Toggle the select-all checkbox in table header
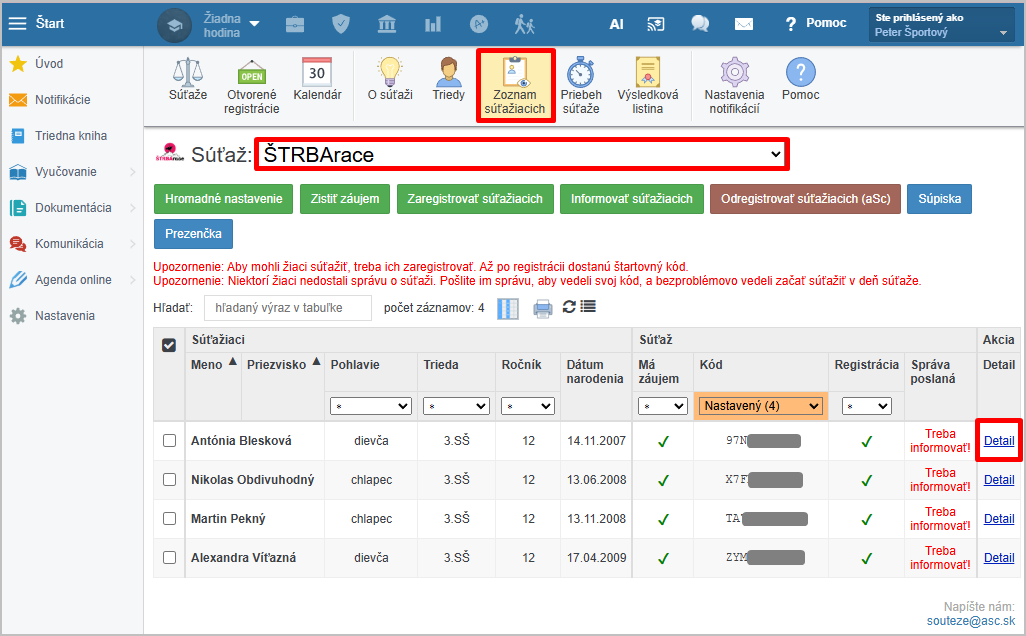 [169, 345]
